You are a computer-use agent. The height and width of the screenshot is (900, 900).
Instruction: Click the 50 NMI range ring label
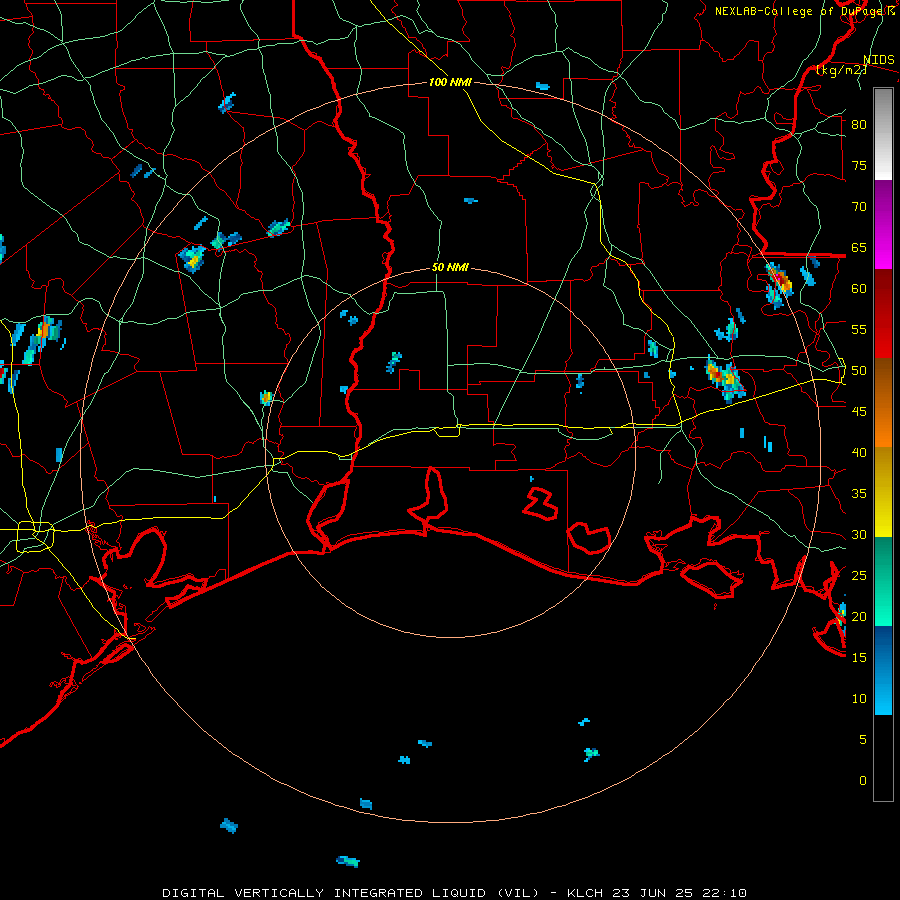tap(450, 267)
